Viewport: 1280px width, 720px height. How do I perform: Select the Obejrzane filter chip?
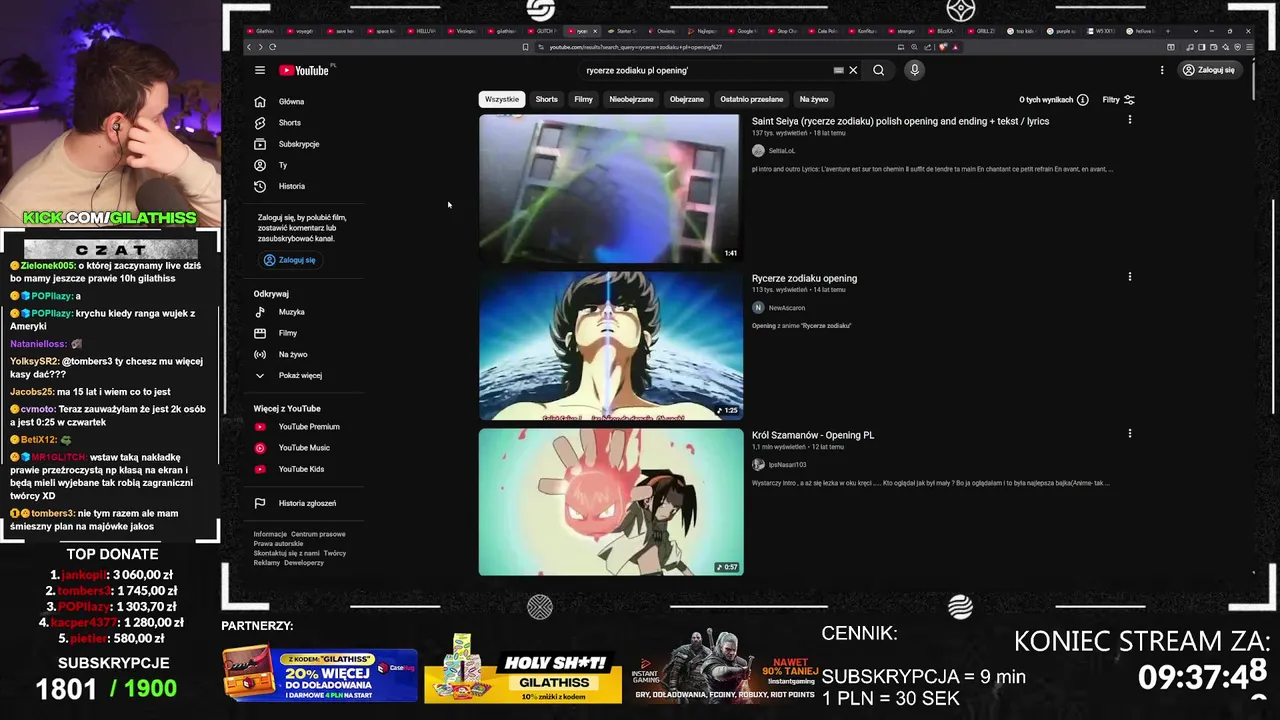pyautogui.click(x=687, y=99)
